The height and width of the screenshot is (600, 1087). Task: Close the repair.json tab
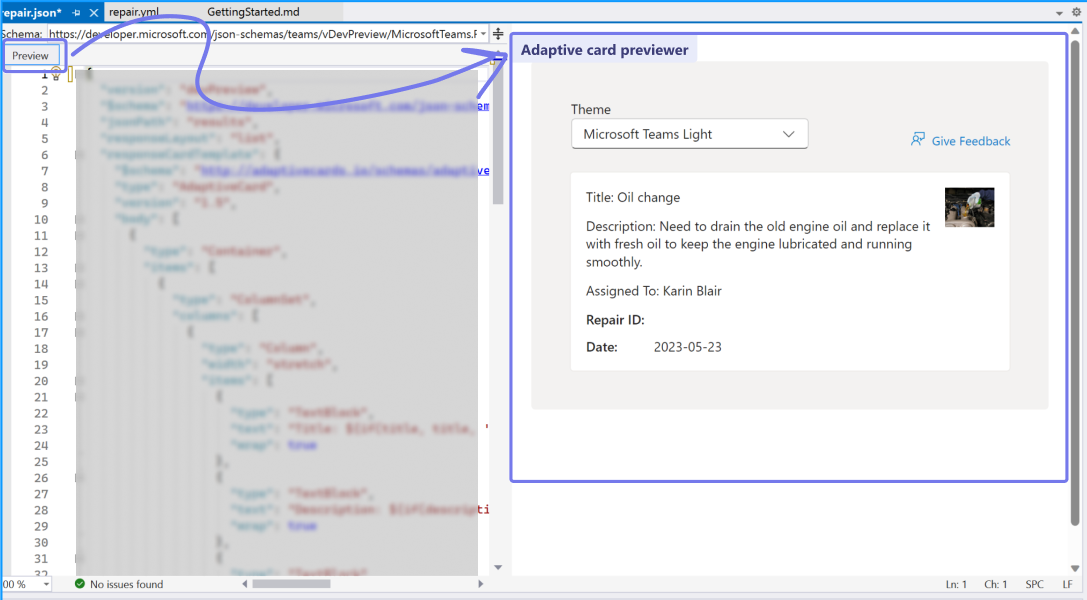94,12
